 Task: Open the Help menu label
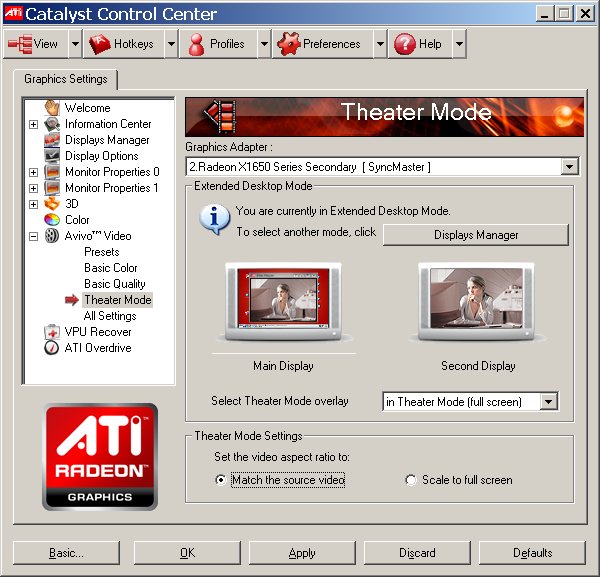(430, 44)
